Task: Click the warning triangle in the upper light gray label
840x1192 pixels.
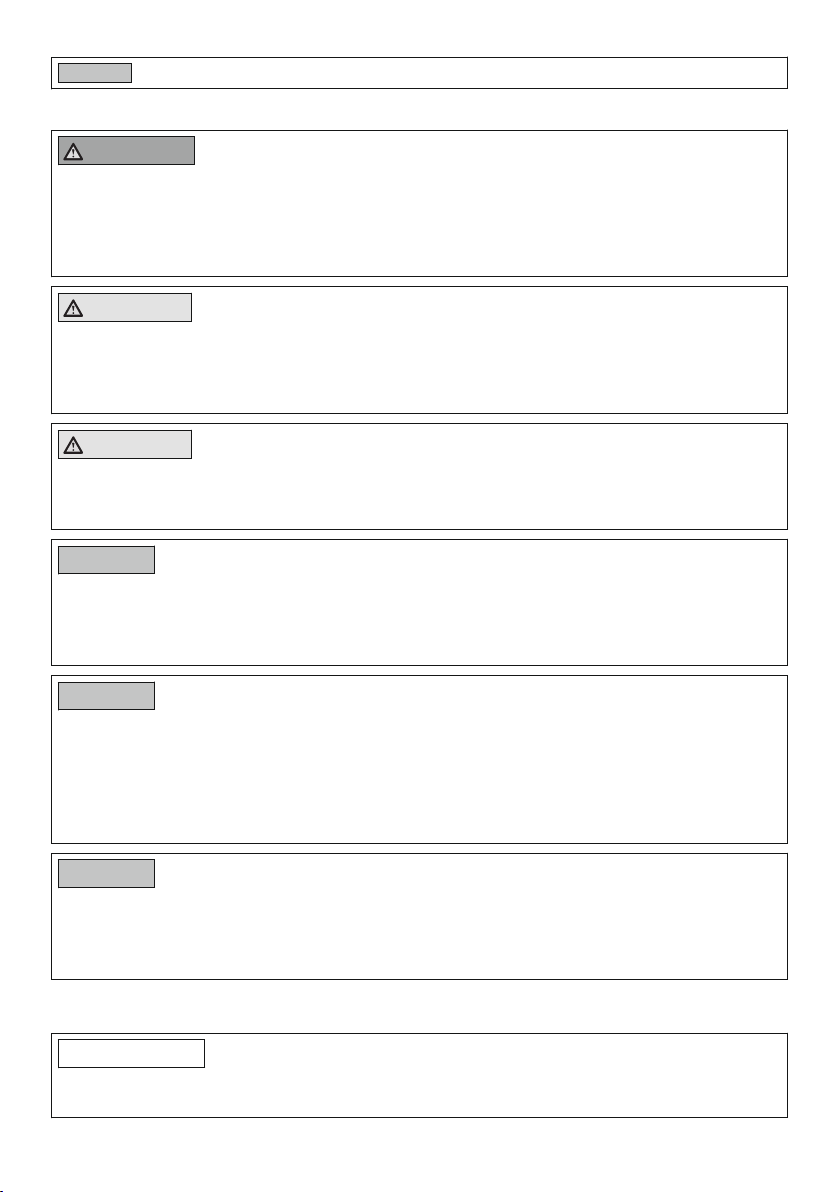Action: [73, 308]
